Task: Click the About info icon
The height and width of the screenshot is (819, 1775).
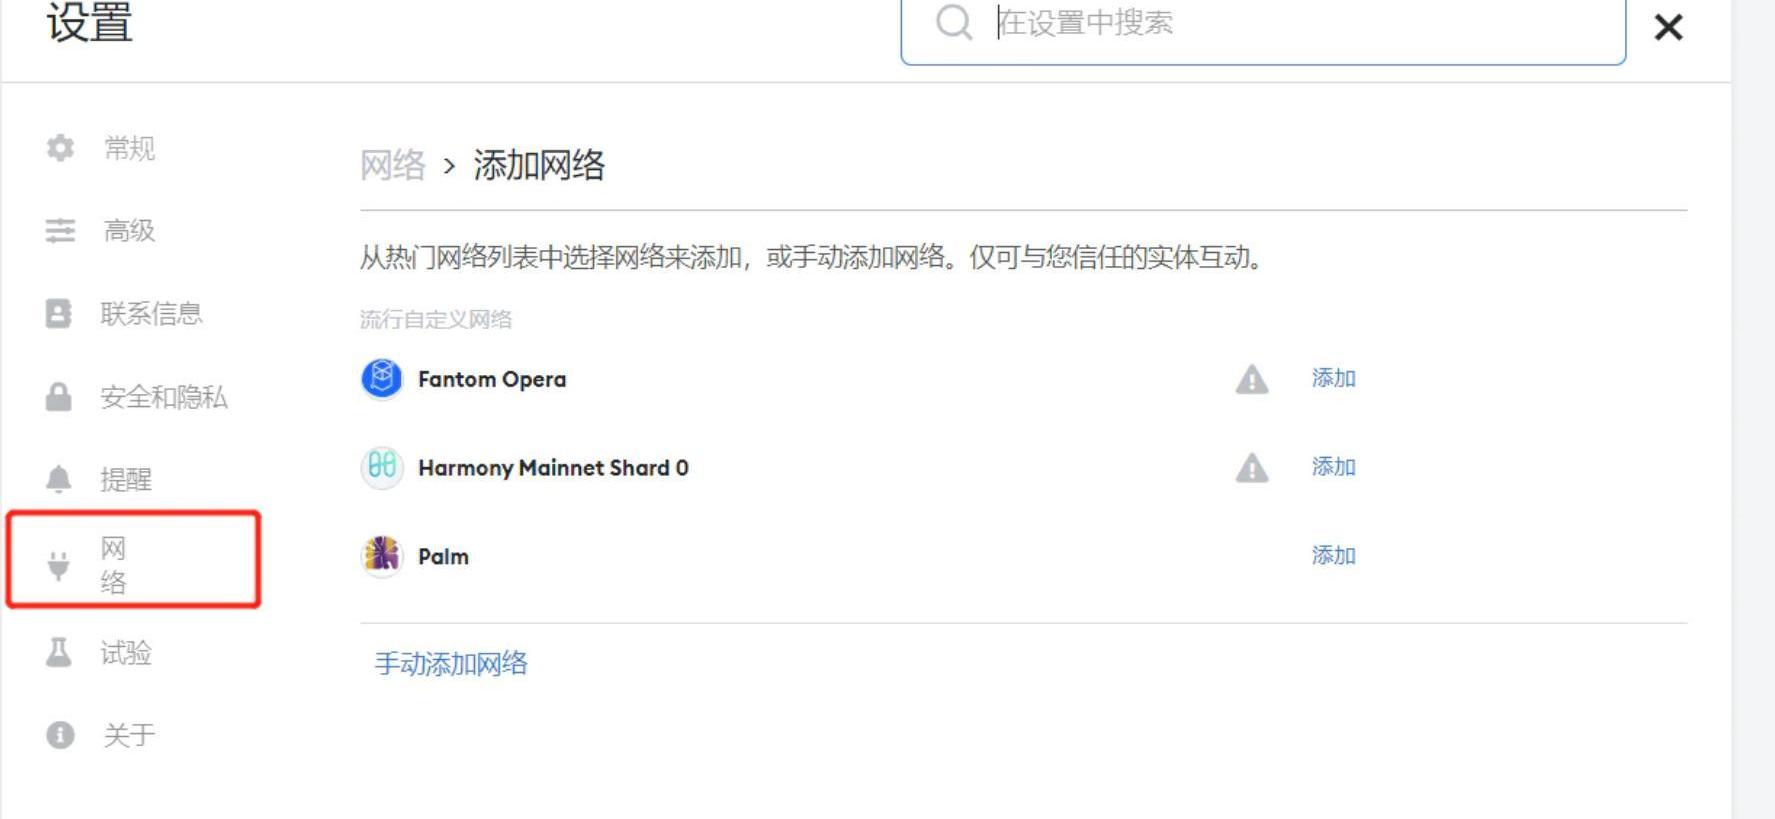Action: point(60,735)
